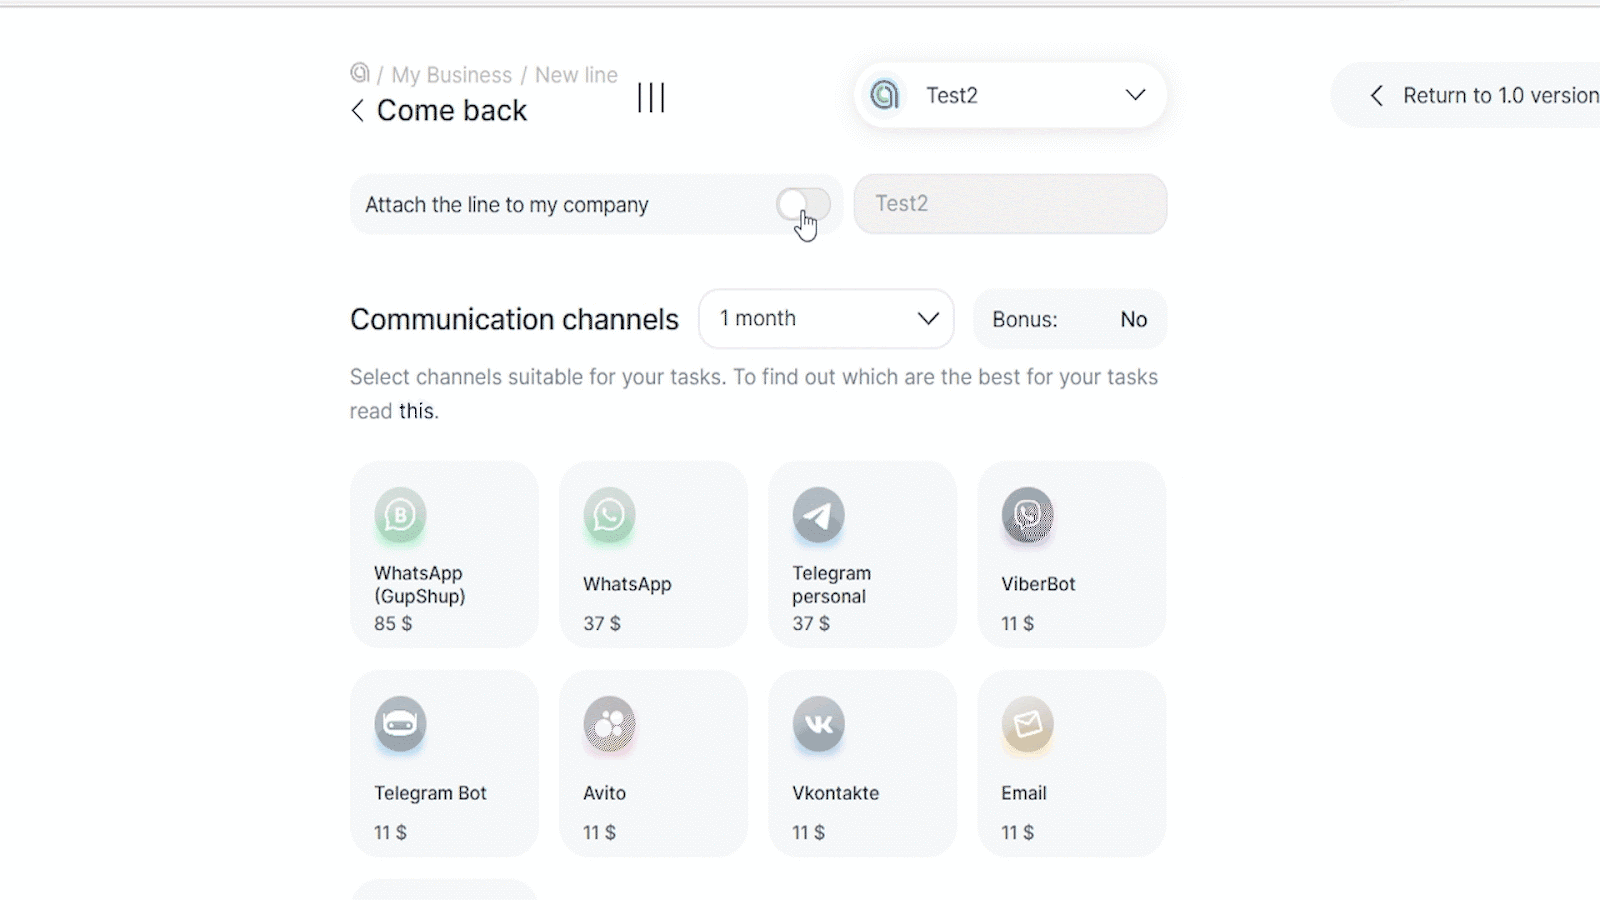This screenshot has width=1600, height=900.
Task: Click the Vkontakte label text
Action: tap(835, 793)
